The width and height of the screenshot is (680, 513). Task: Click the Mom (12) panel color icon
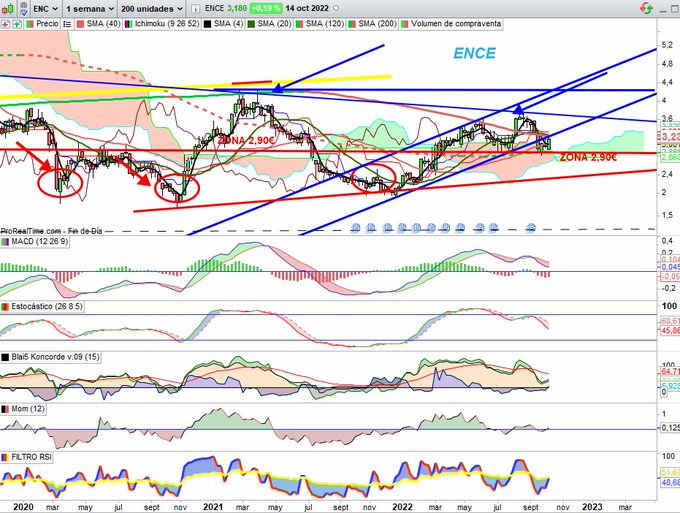[x=5, y=409]
